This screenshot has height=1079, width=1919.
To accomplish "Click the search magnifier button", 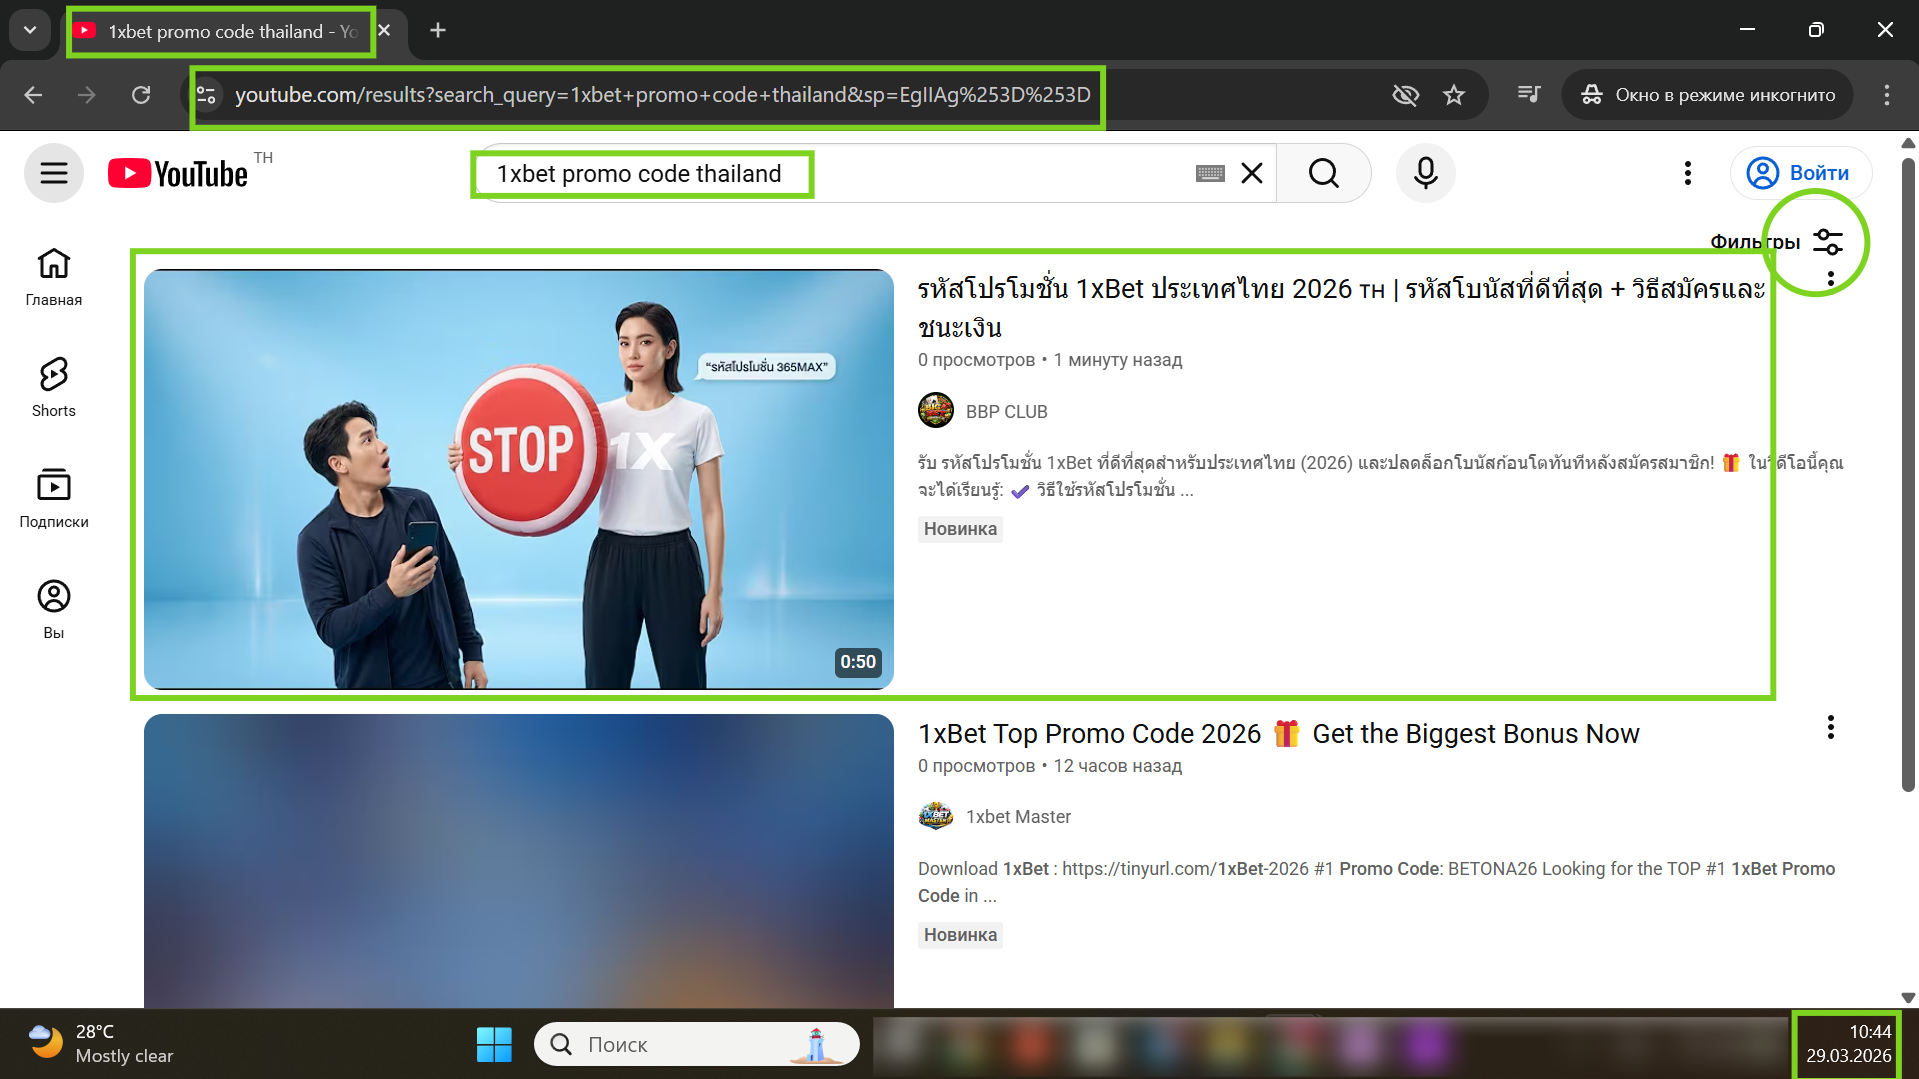I will (1323, 173).
